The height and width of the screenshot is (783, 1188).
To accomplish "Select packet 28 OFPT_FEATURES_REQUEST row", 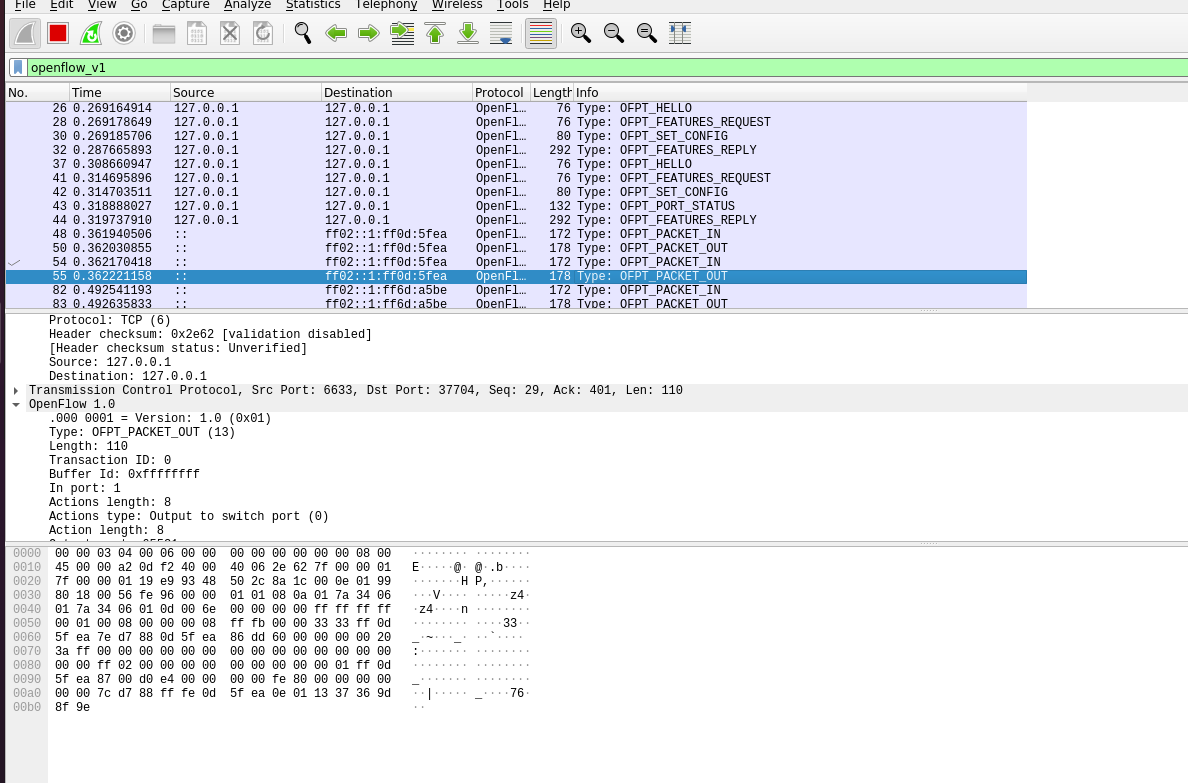I will tap(516, 122).
